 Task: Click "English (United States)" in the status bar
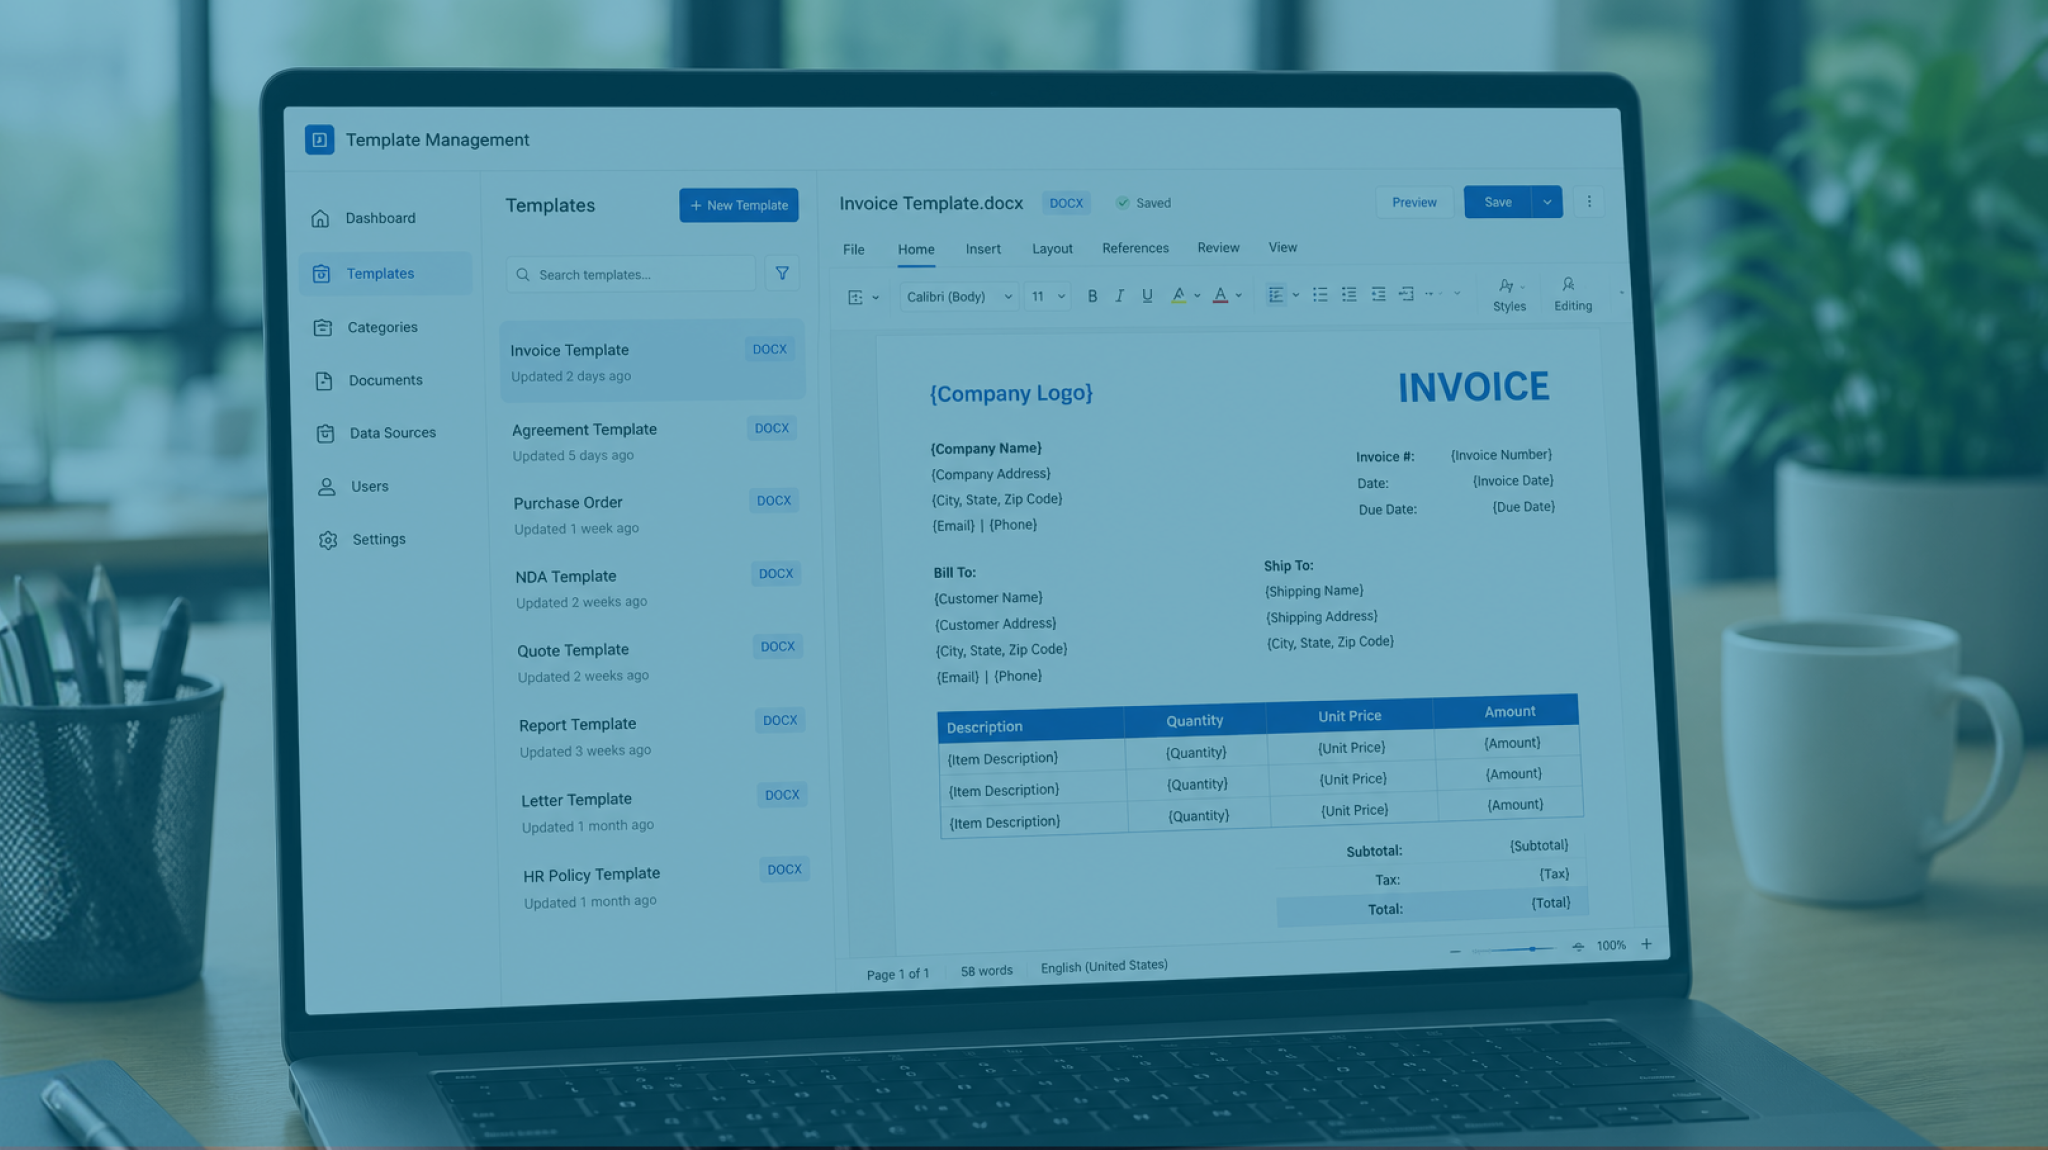point(1104,966)
